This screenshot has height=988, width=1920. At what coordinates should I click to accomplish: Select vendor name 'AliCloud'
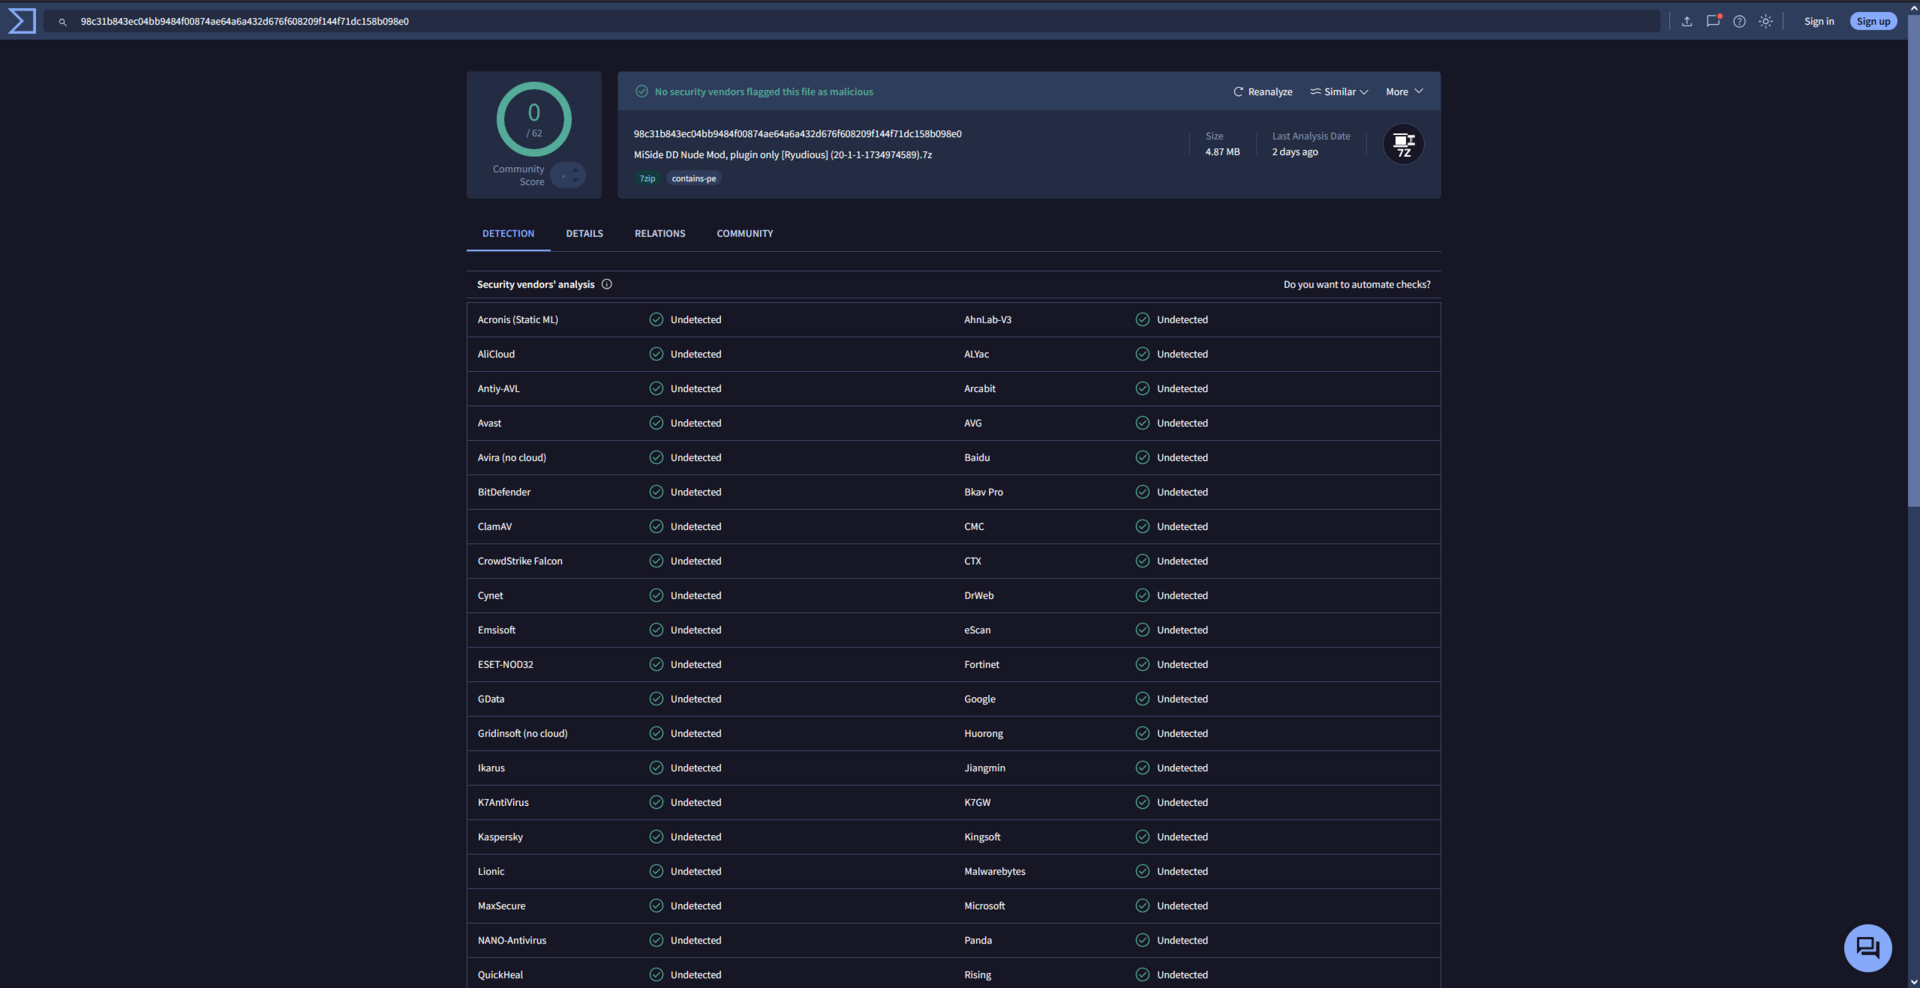pyautogui.click(x=496, y=354)
